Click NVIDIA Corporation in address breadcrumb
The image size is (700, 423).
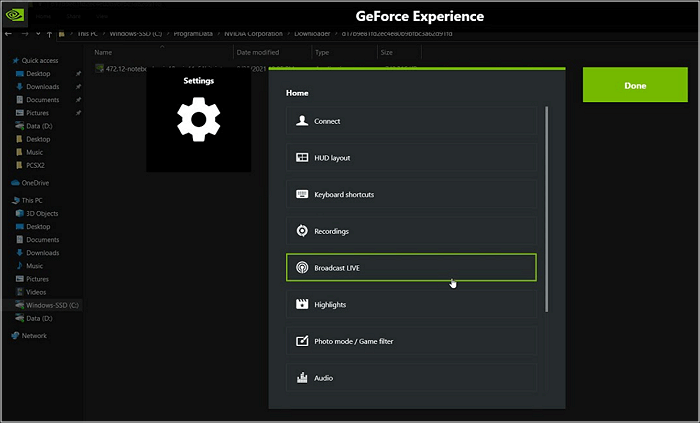pyautogui.click(x=253, y=33)
